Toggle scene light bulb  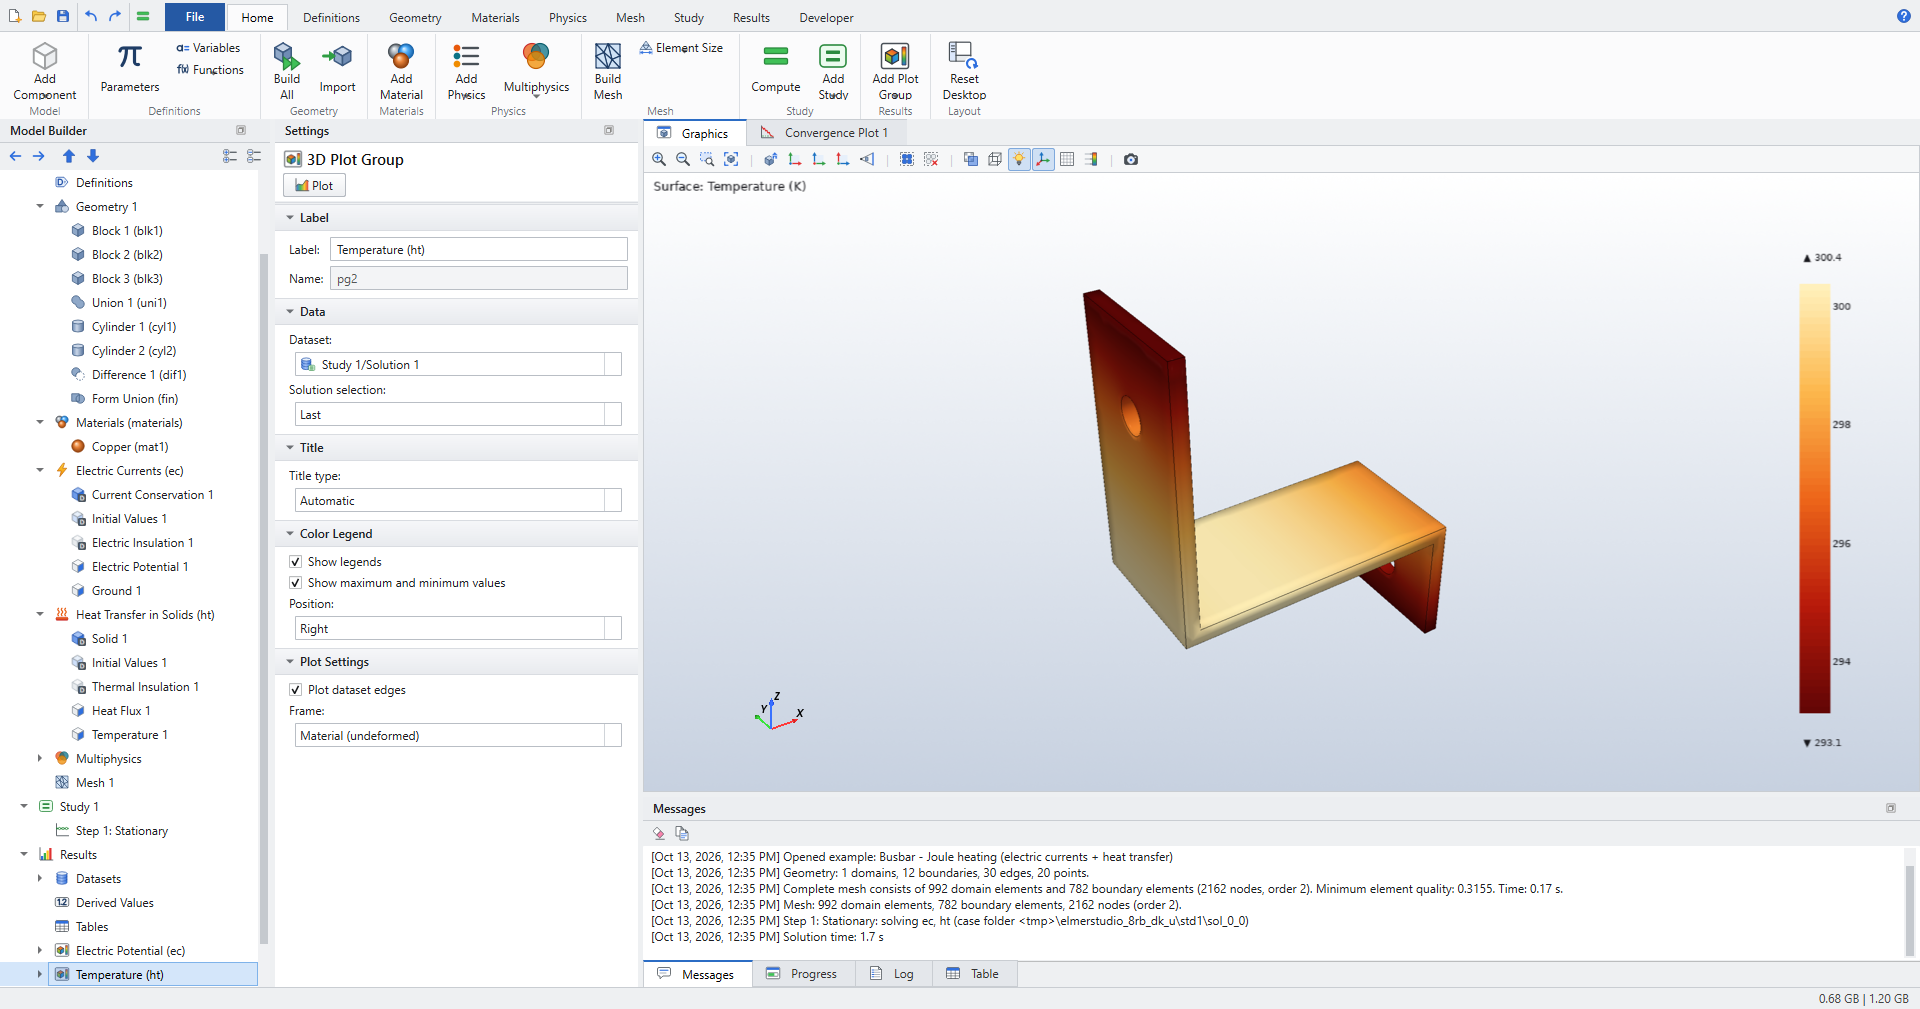[x=1019, y=159]
